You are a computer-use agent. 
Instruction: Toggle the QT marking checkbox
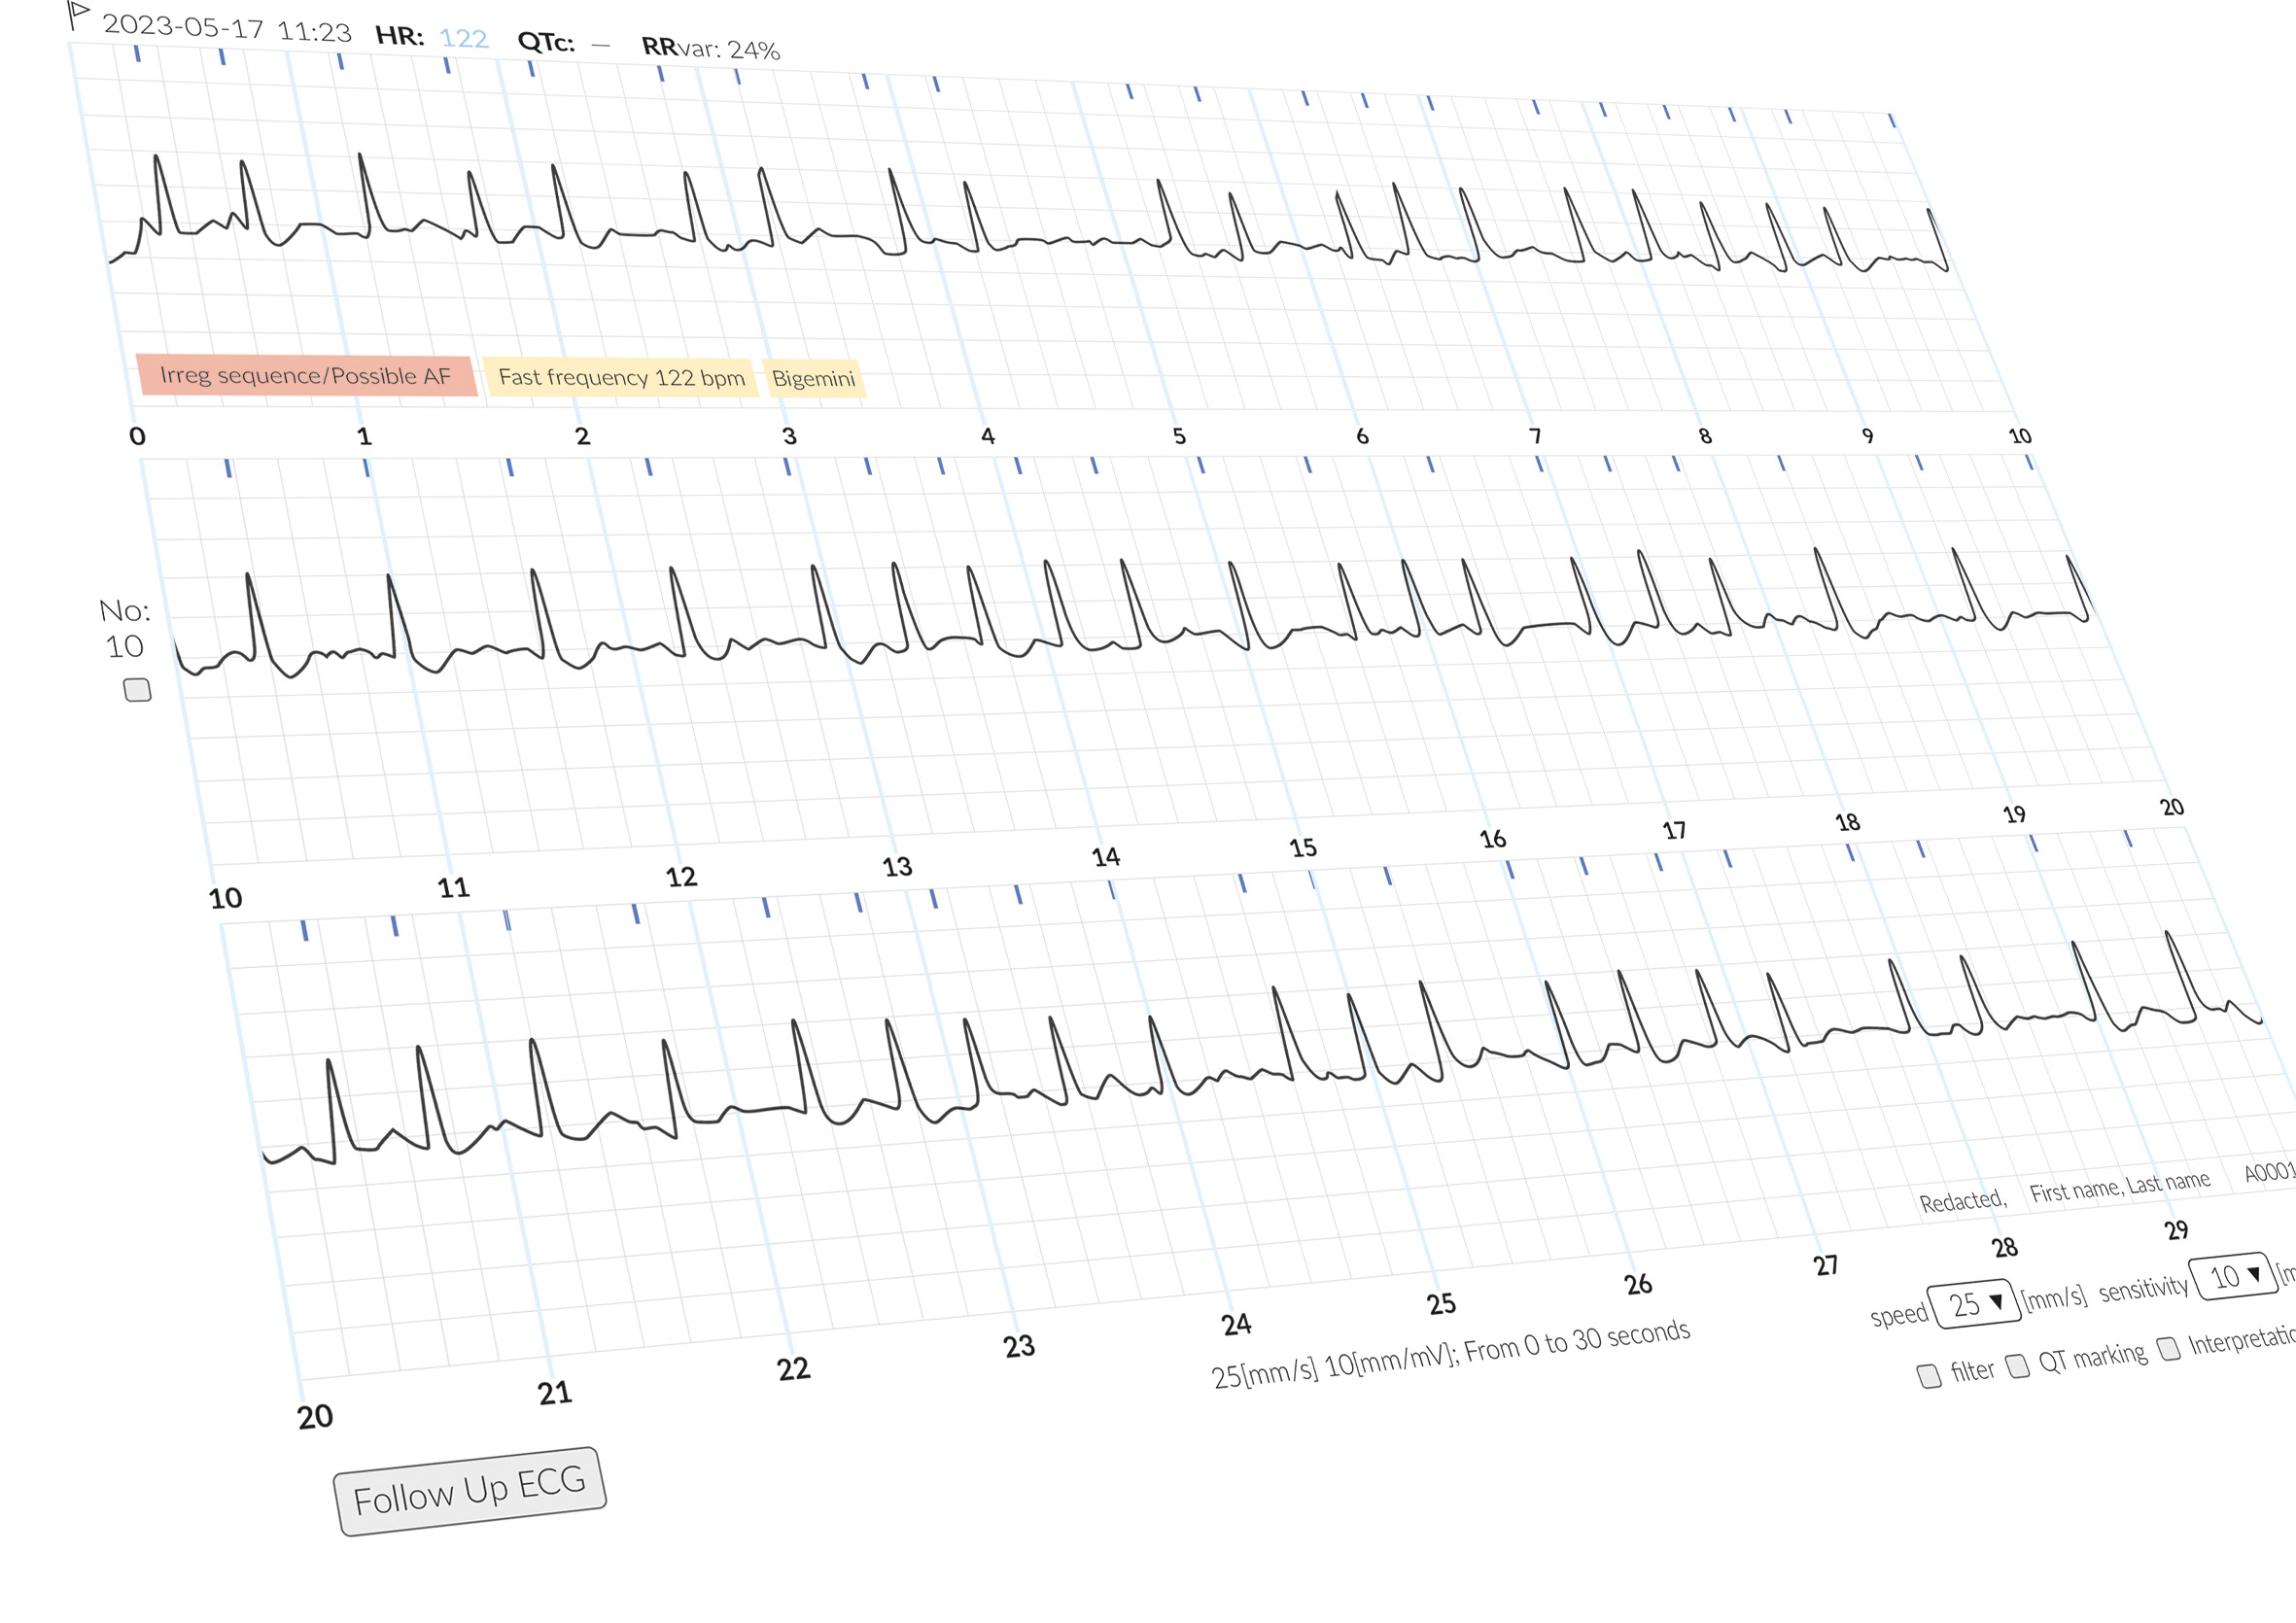coord(2018,1365)
